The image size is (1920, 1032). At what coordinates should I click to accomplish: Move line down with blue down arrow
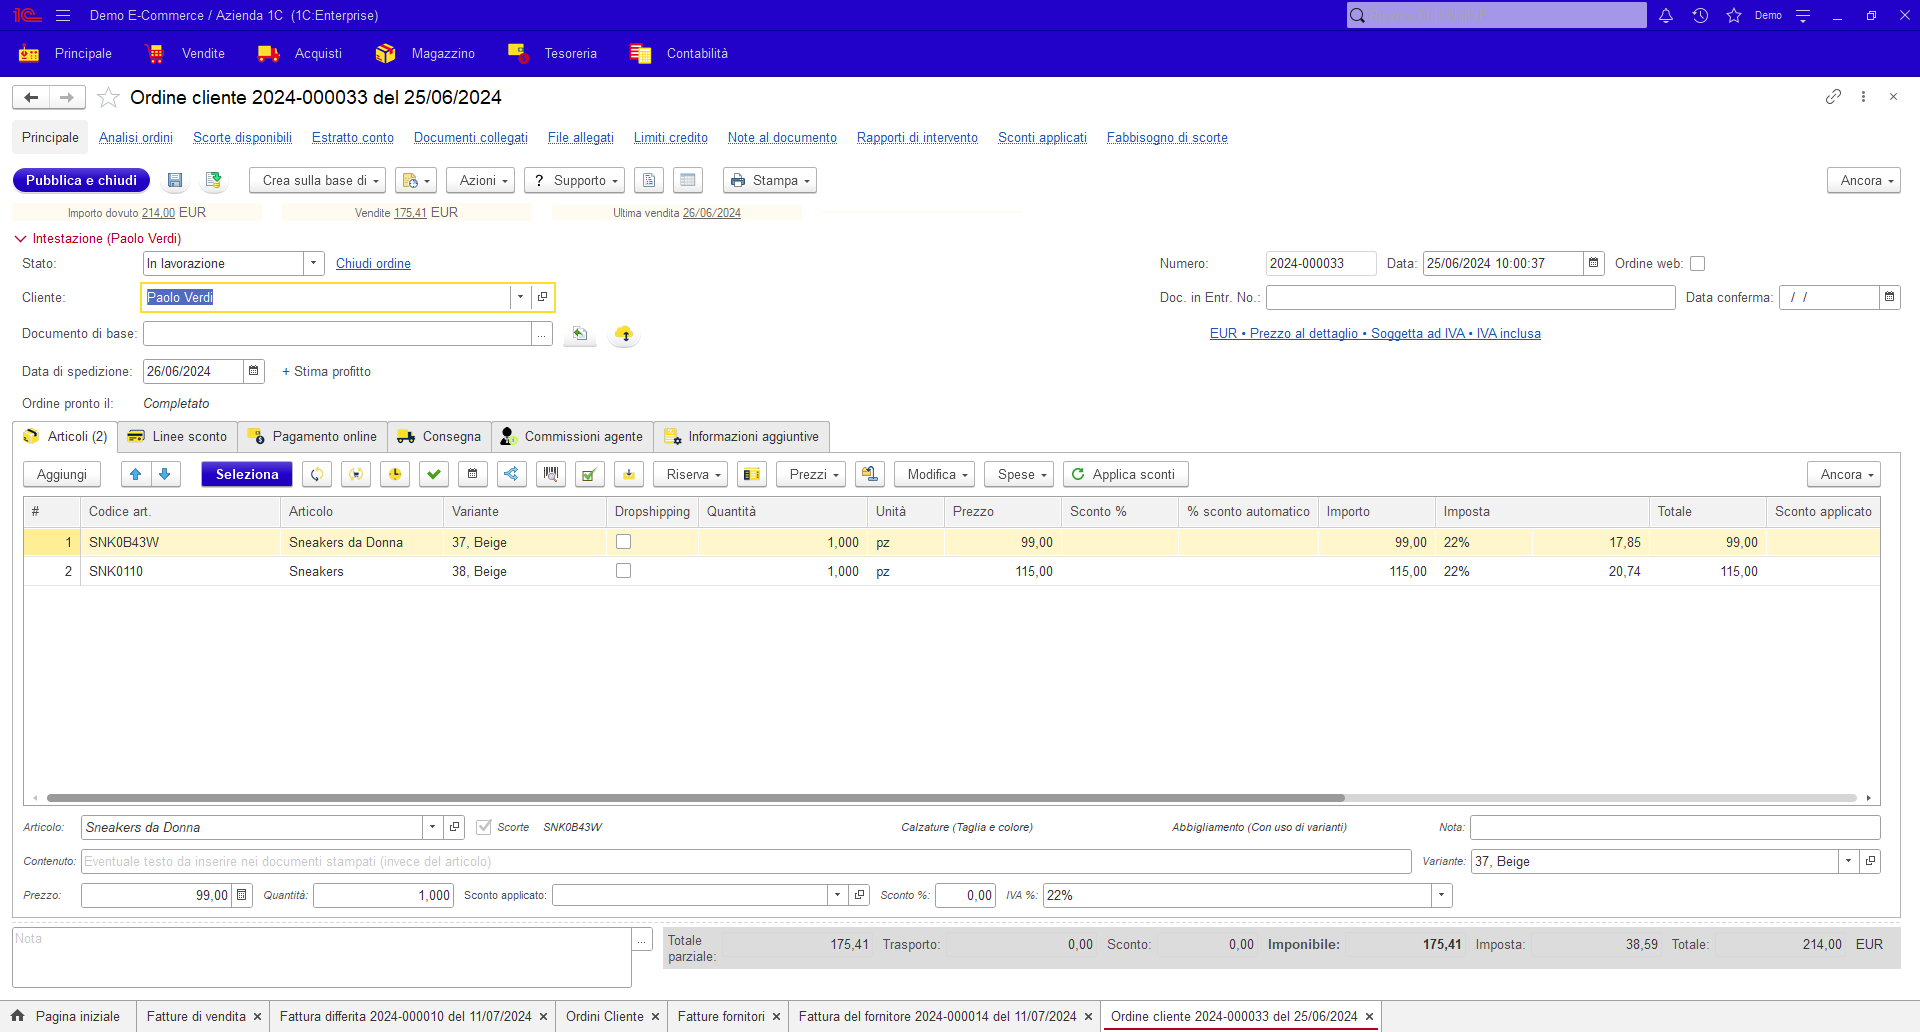coord(165,474)
